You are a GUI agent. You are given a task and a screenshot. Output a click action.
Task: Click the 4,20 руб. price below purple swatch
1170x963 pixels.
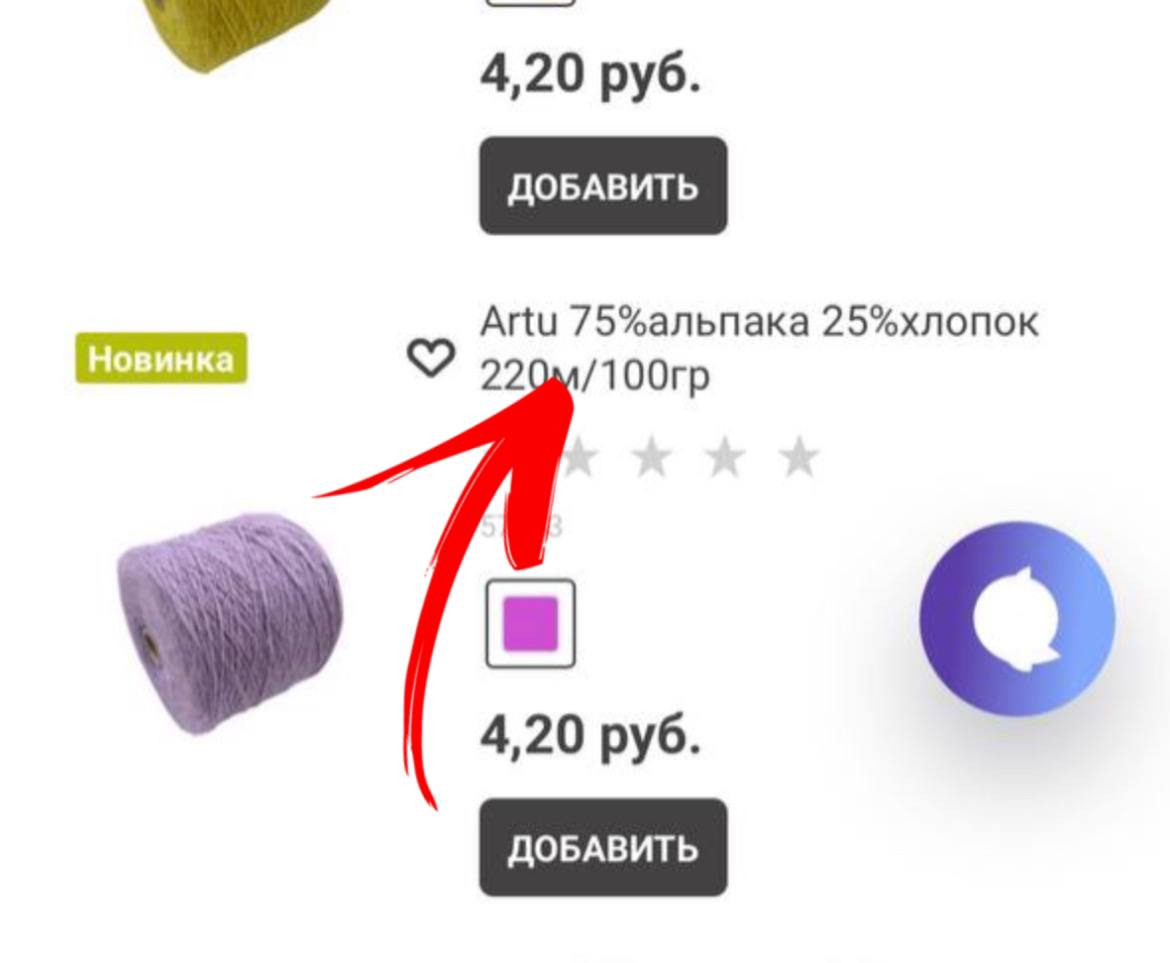[x=591, y=736]
